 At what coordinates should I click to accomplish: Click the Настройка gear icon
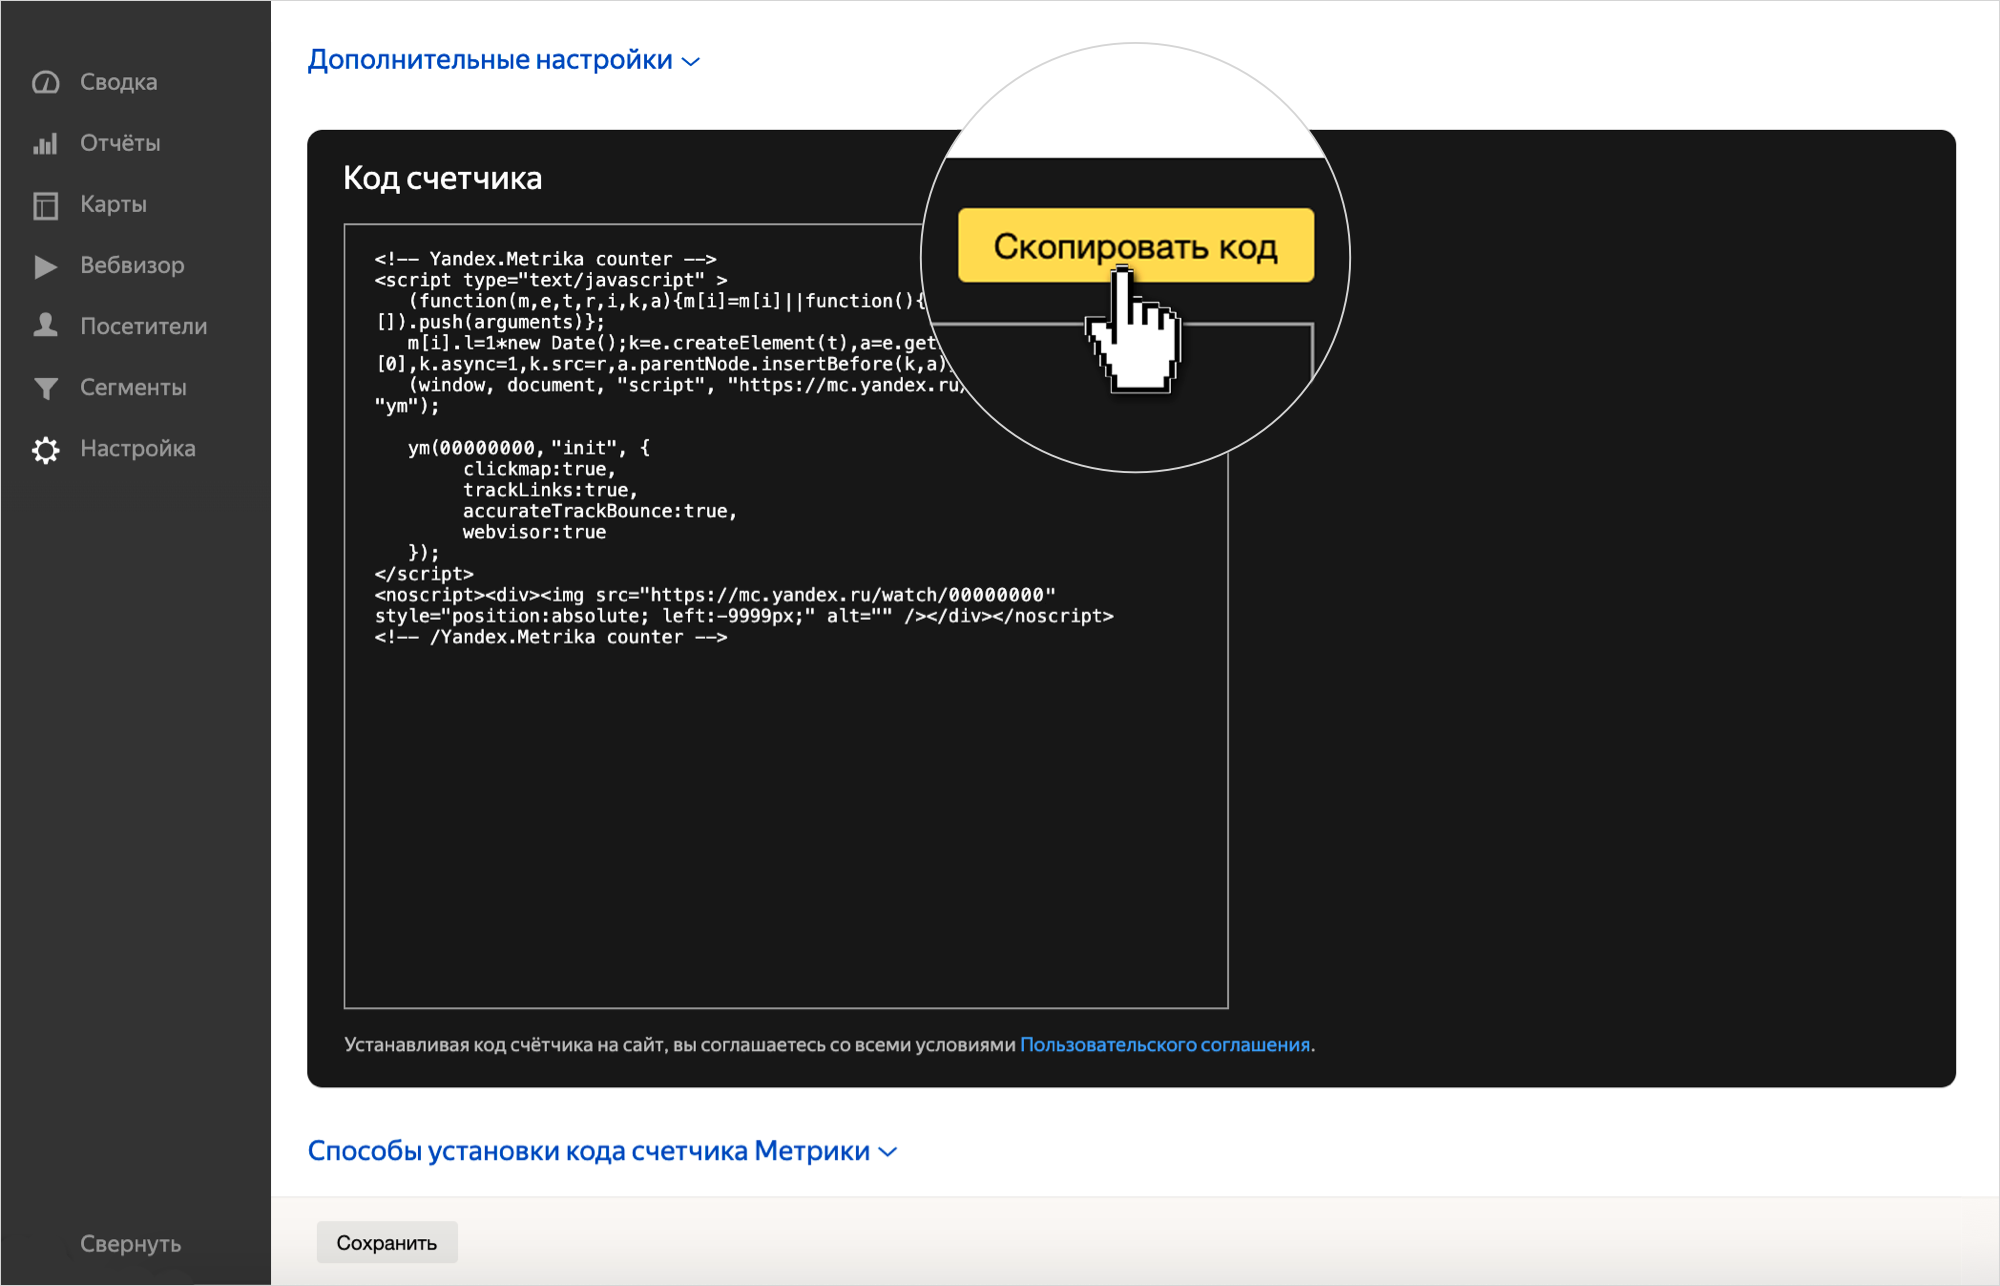pos(46,449)
